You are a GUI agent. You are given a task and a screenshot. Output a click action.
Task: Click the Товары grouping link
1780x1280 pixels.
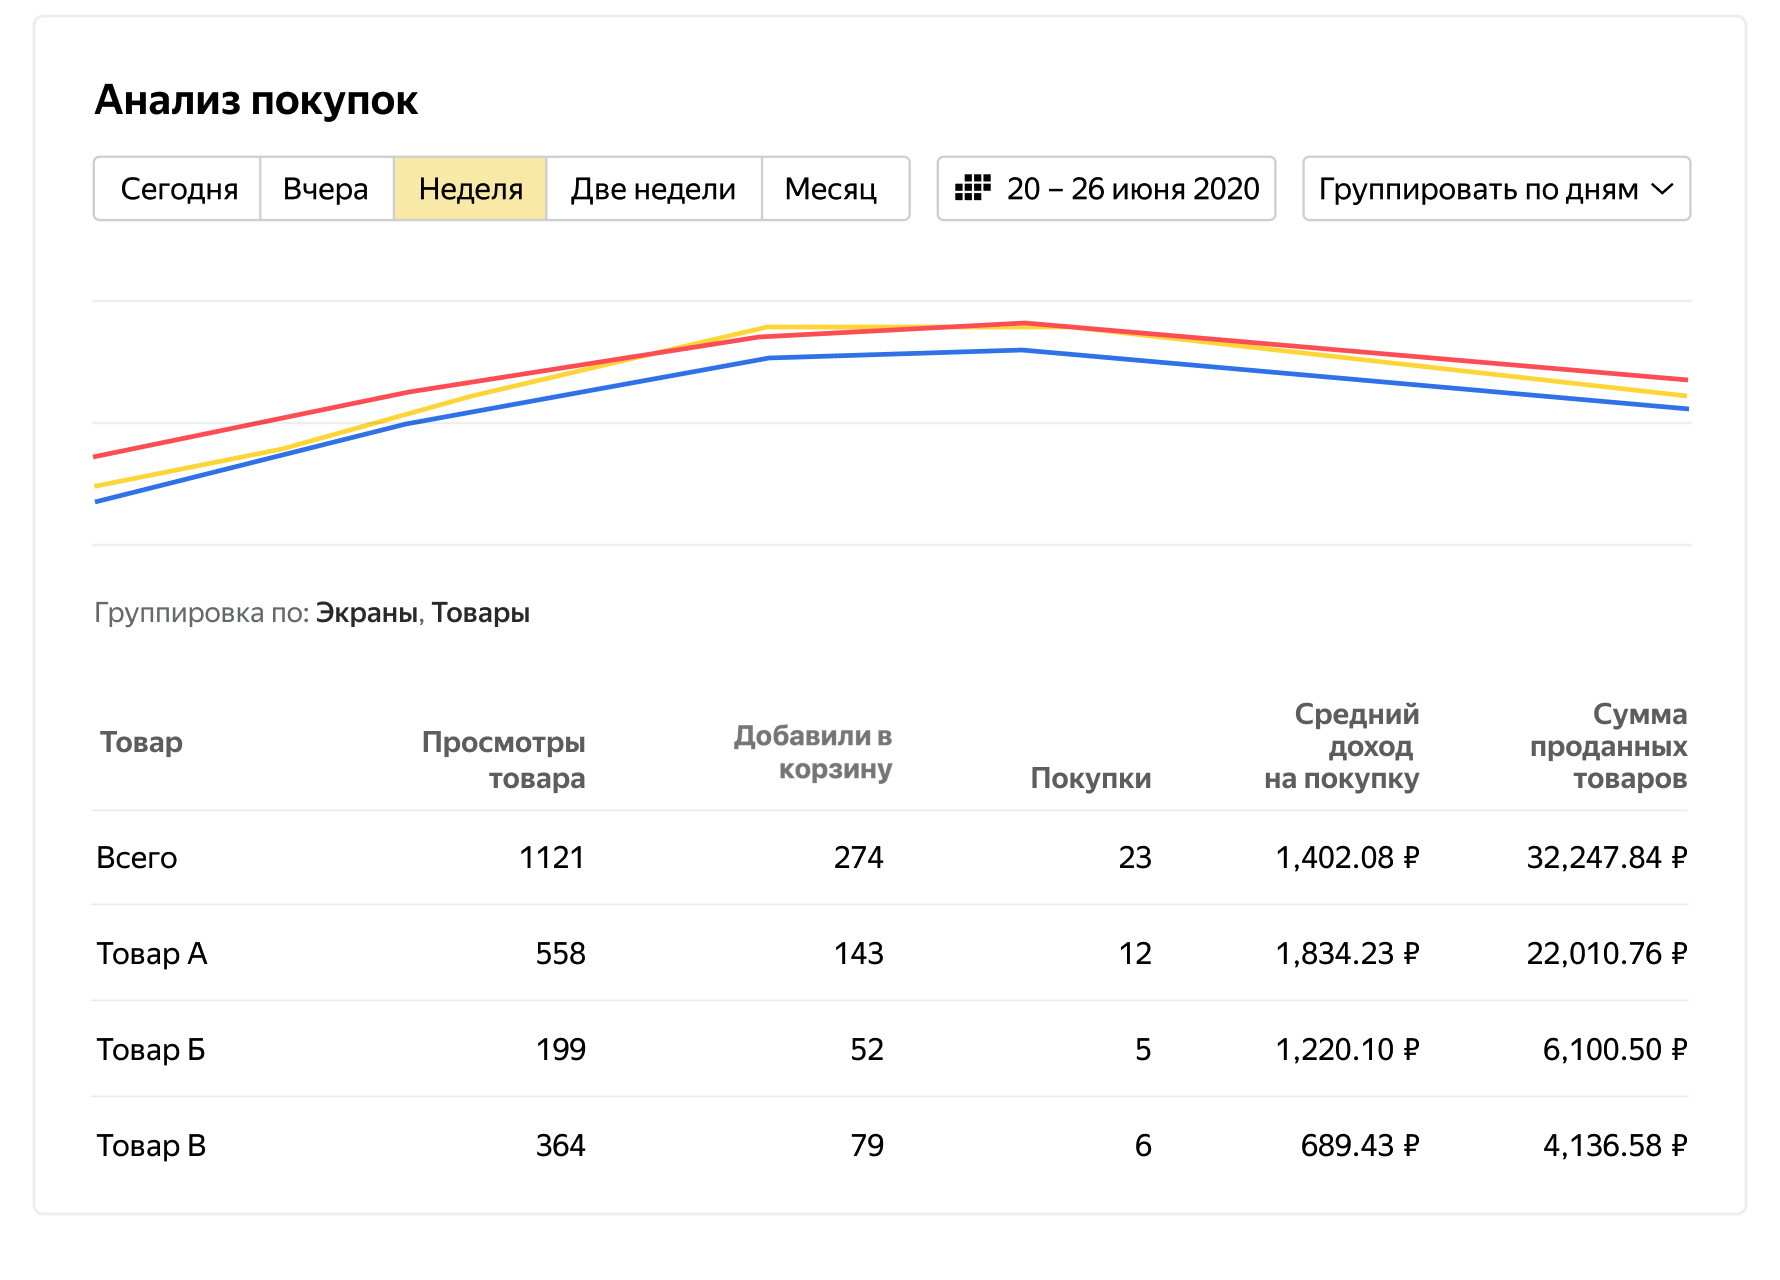(x=480, y=612)
